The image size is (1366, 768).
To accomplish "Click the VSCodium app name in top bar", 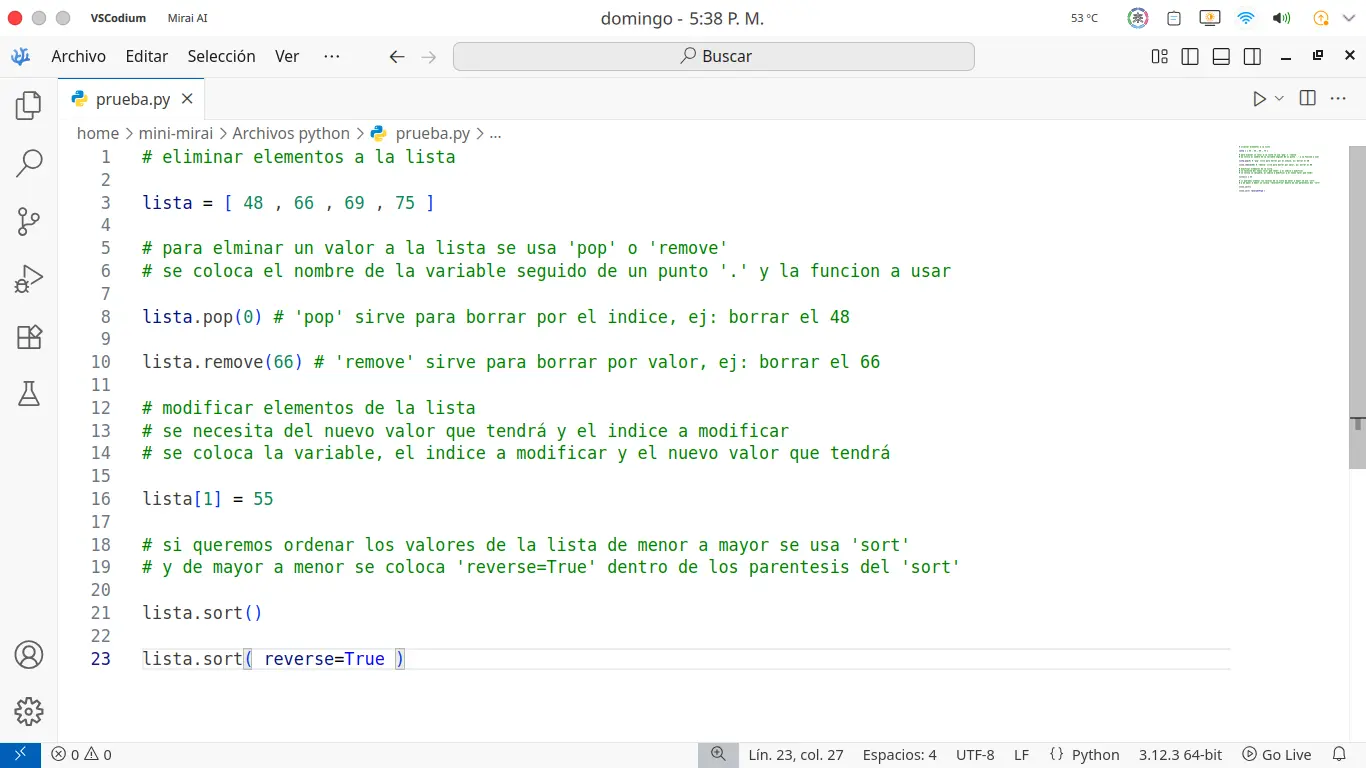I will [118, 18].
